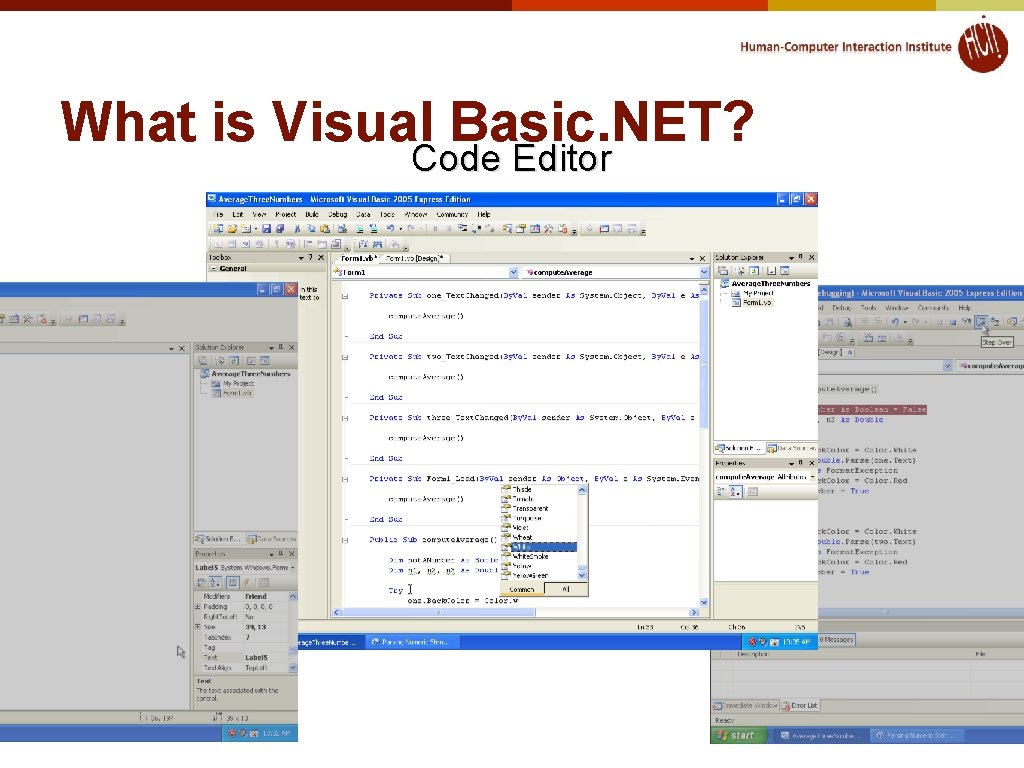Click the Open File folder icon in center toolbar

232,229
